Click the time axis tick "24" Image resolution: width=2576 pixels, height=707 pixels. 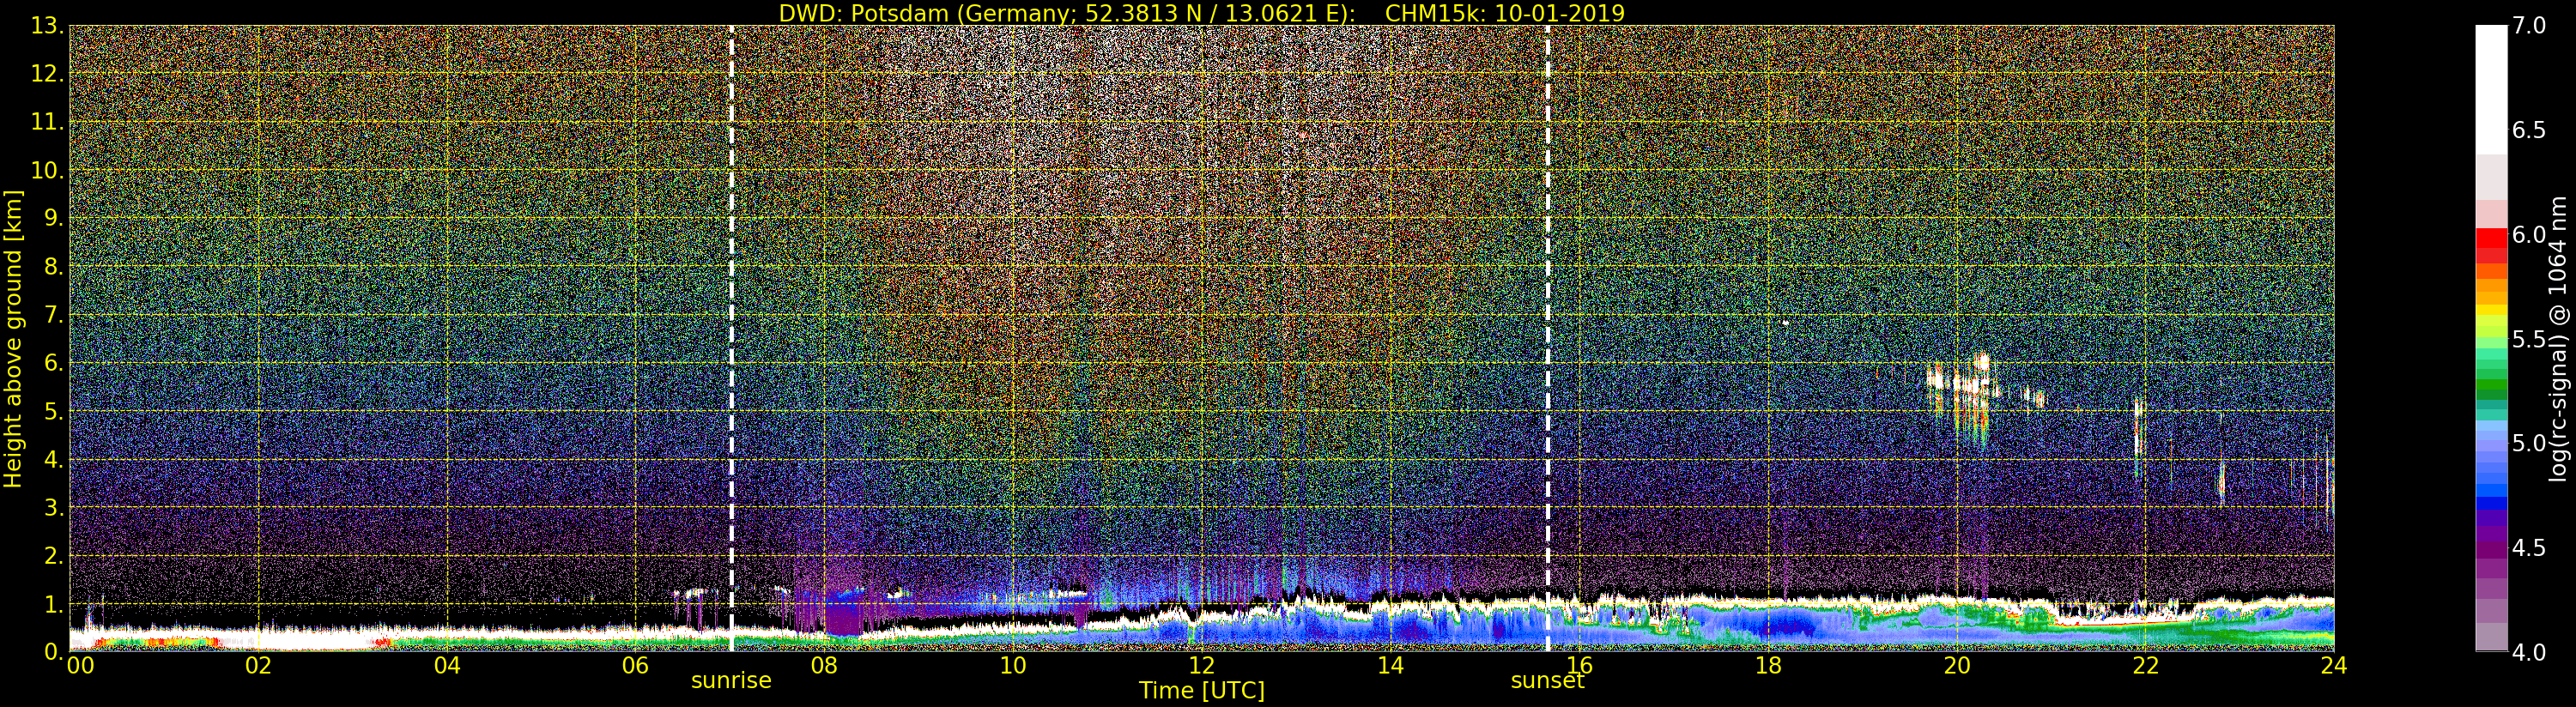coord(2333,665)
